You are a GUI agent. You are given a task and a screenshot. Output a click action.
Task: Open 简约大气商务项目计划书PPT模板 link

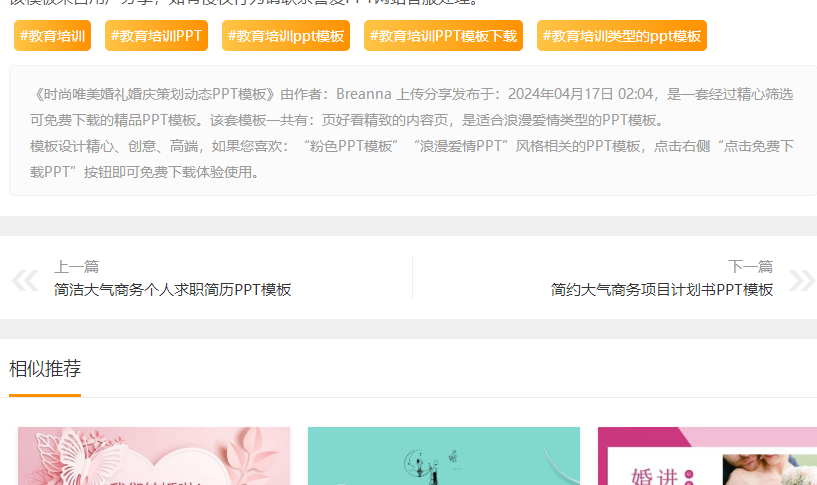[x=662, y=290]
